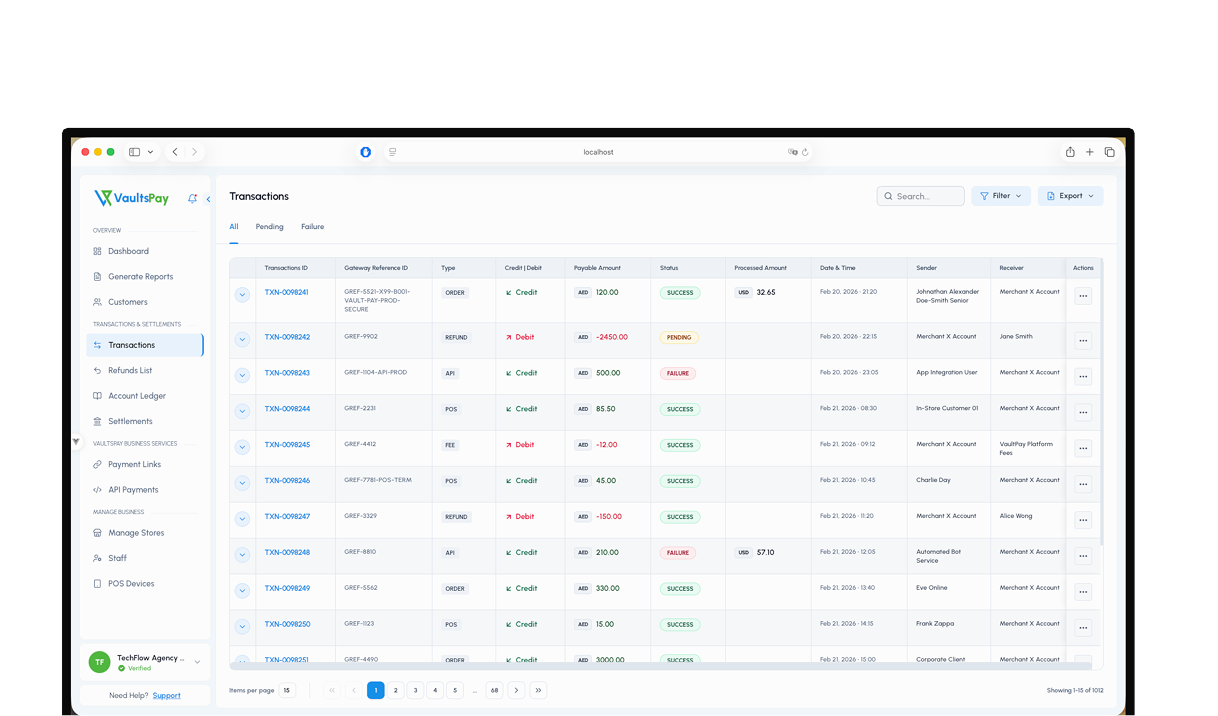Open transaction TXN-0098246 via its ID link
Viewport: 1218px width, 716px height.
click(x=286, y=480)
